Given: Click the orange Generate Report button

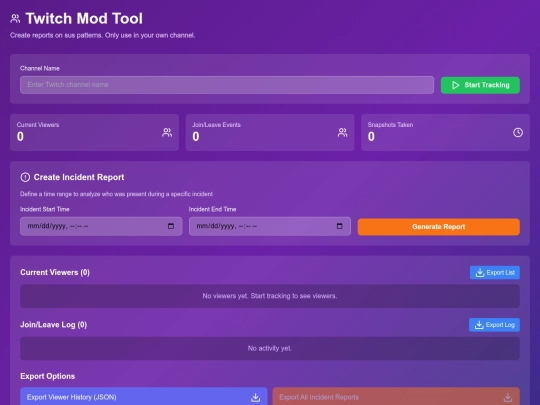Looking at the screenshot, I should (x=439, y=227).
